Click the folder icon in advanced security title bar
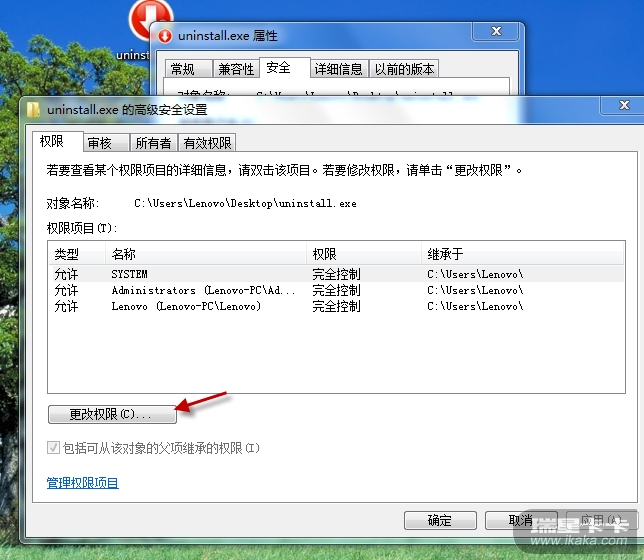 tap(33, 110)
